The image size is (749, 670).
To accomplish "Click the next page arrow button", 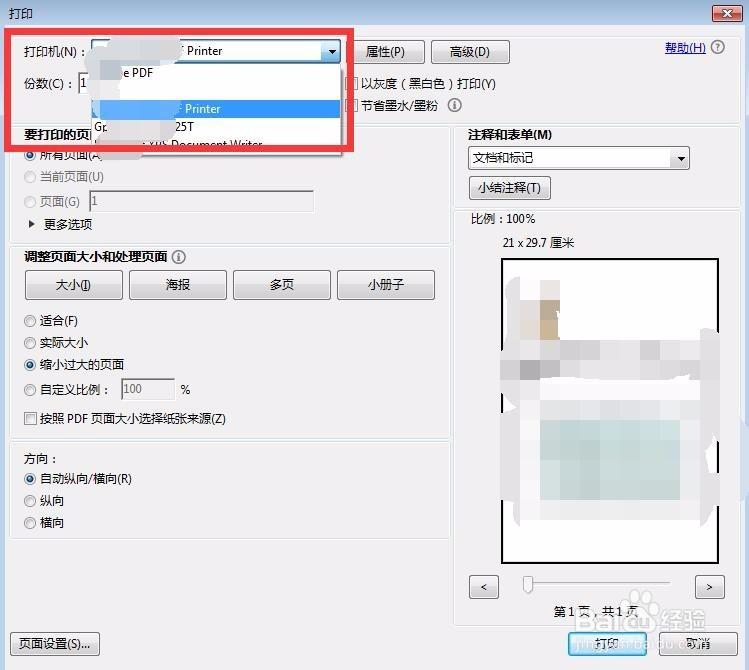I will pyautogui.click(x=709, y=587).
